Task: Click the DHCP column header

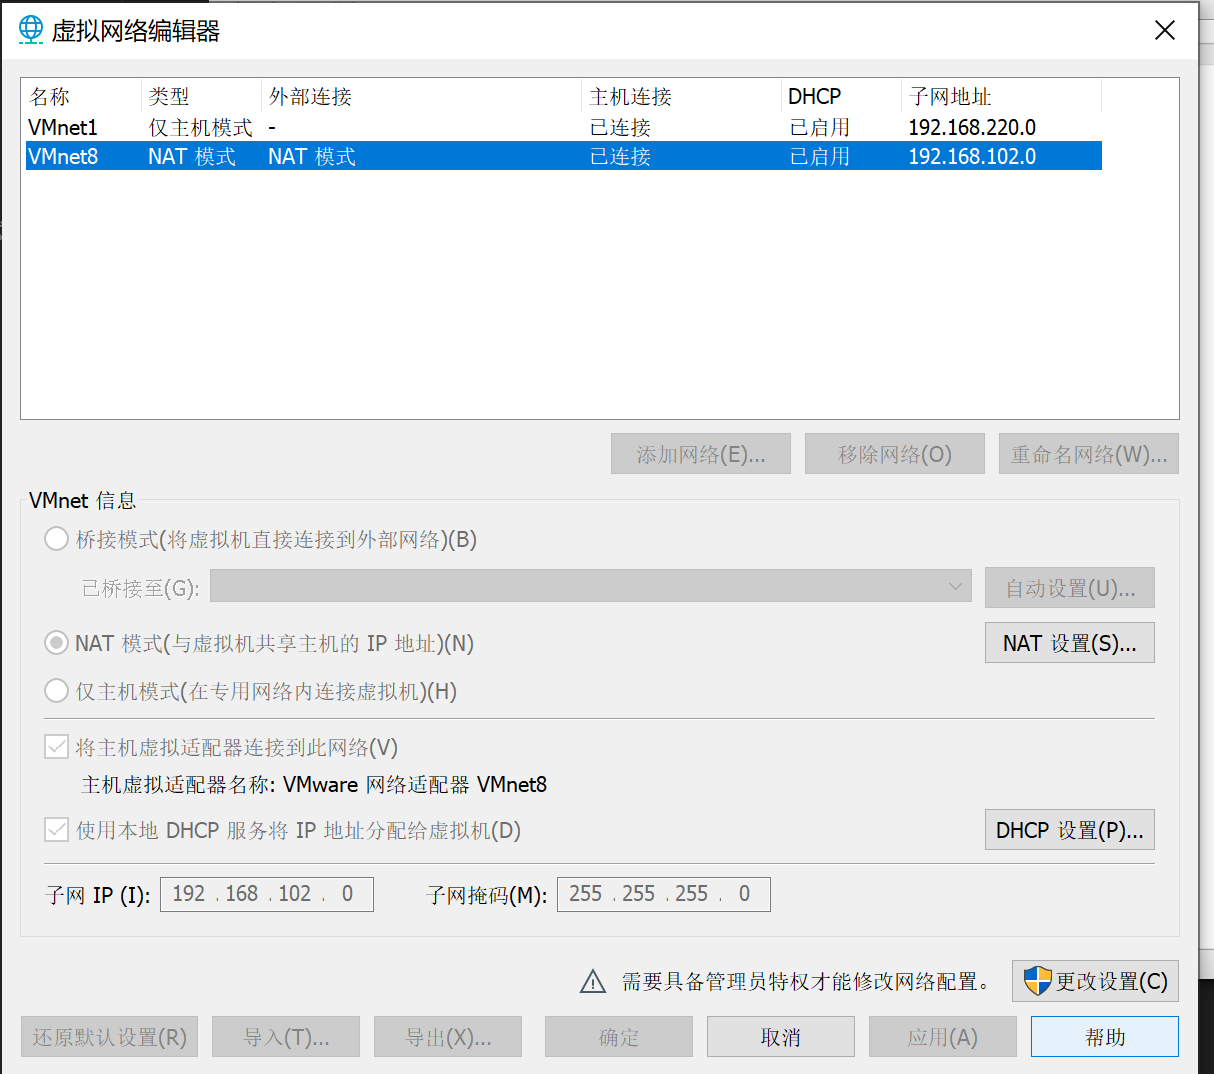Action: click(841, 96)
